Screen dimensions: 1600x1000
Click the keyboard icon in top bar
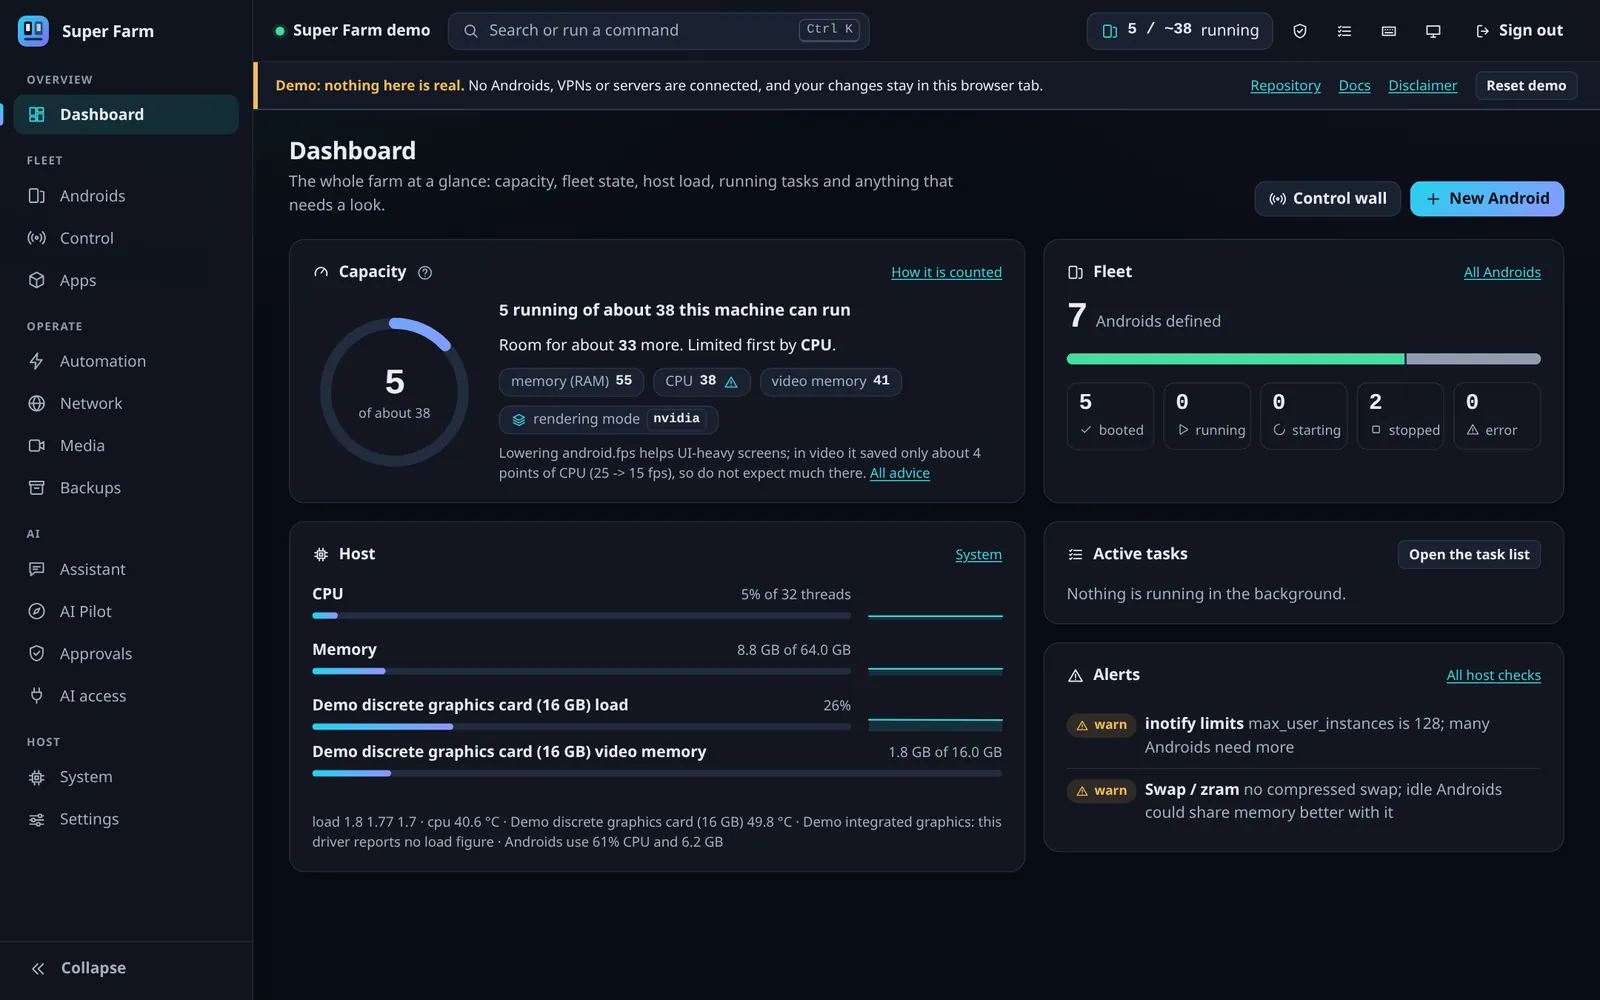click(1389, 31)
